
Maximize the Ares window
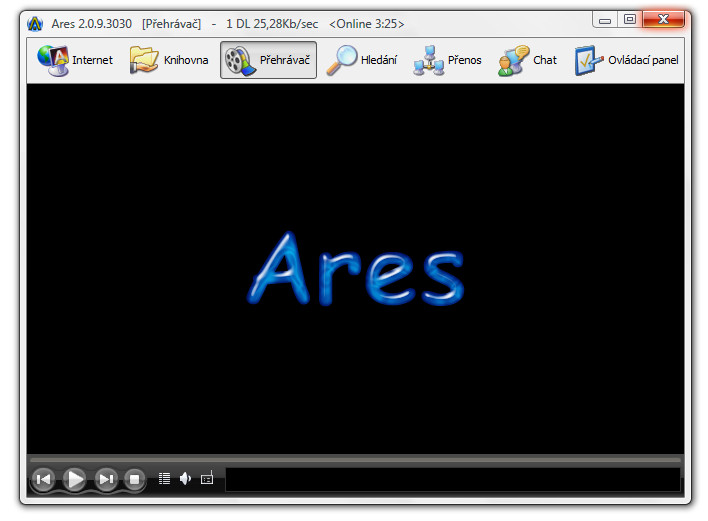coord(630,19)
